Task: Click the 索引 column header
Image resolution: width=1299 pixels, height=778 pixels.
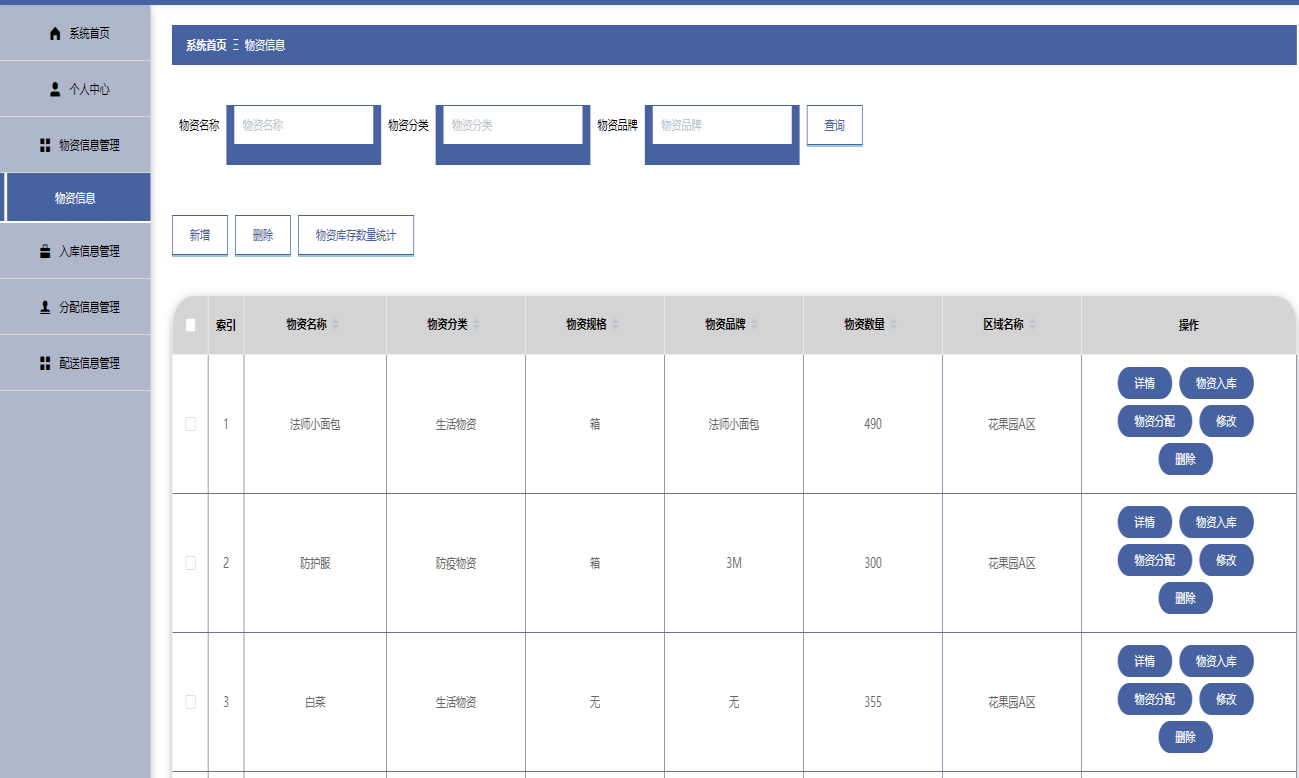Action: [226, 325]
